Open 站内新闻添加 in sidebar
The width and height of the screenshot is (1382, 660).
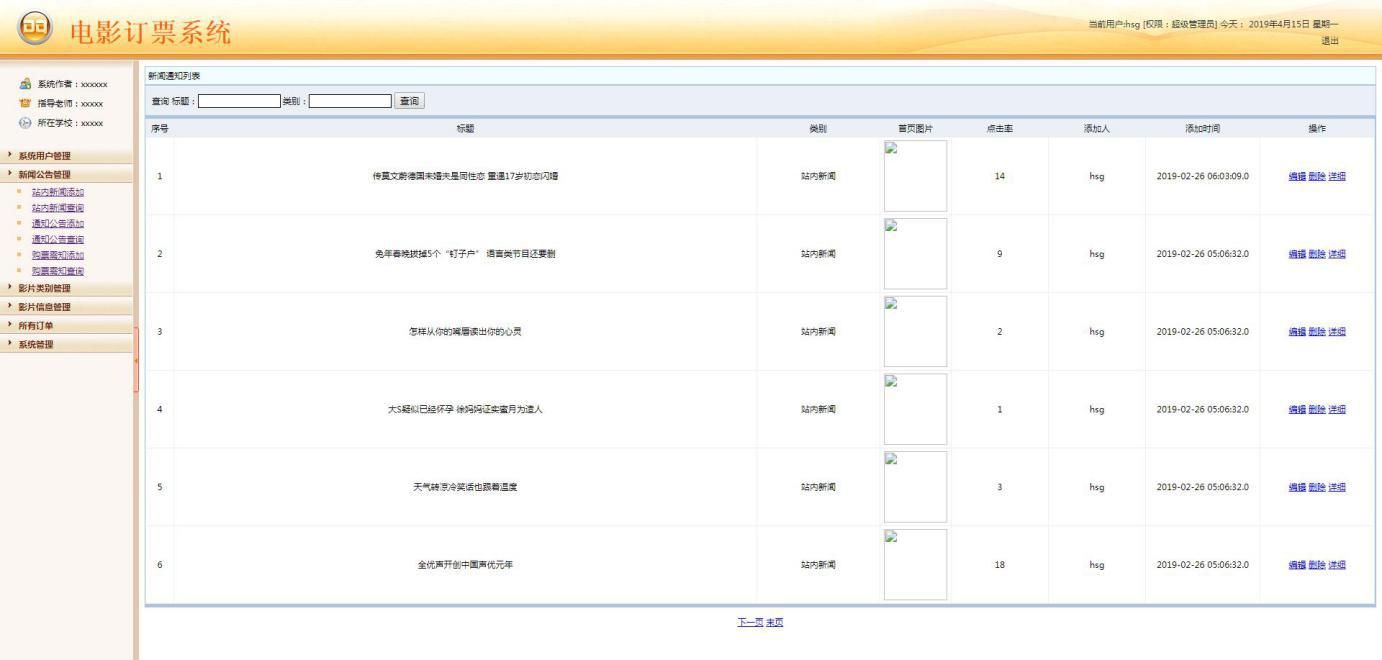point(58,191)
